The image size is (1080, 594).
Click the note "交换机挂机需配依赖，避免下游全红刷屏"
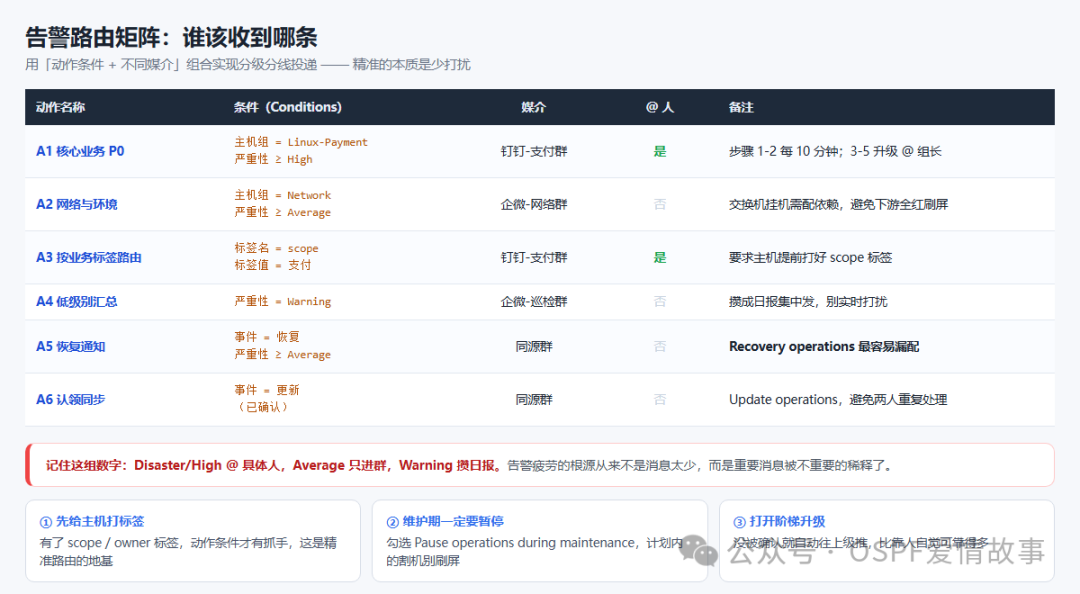(838, 205)
